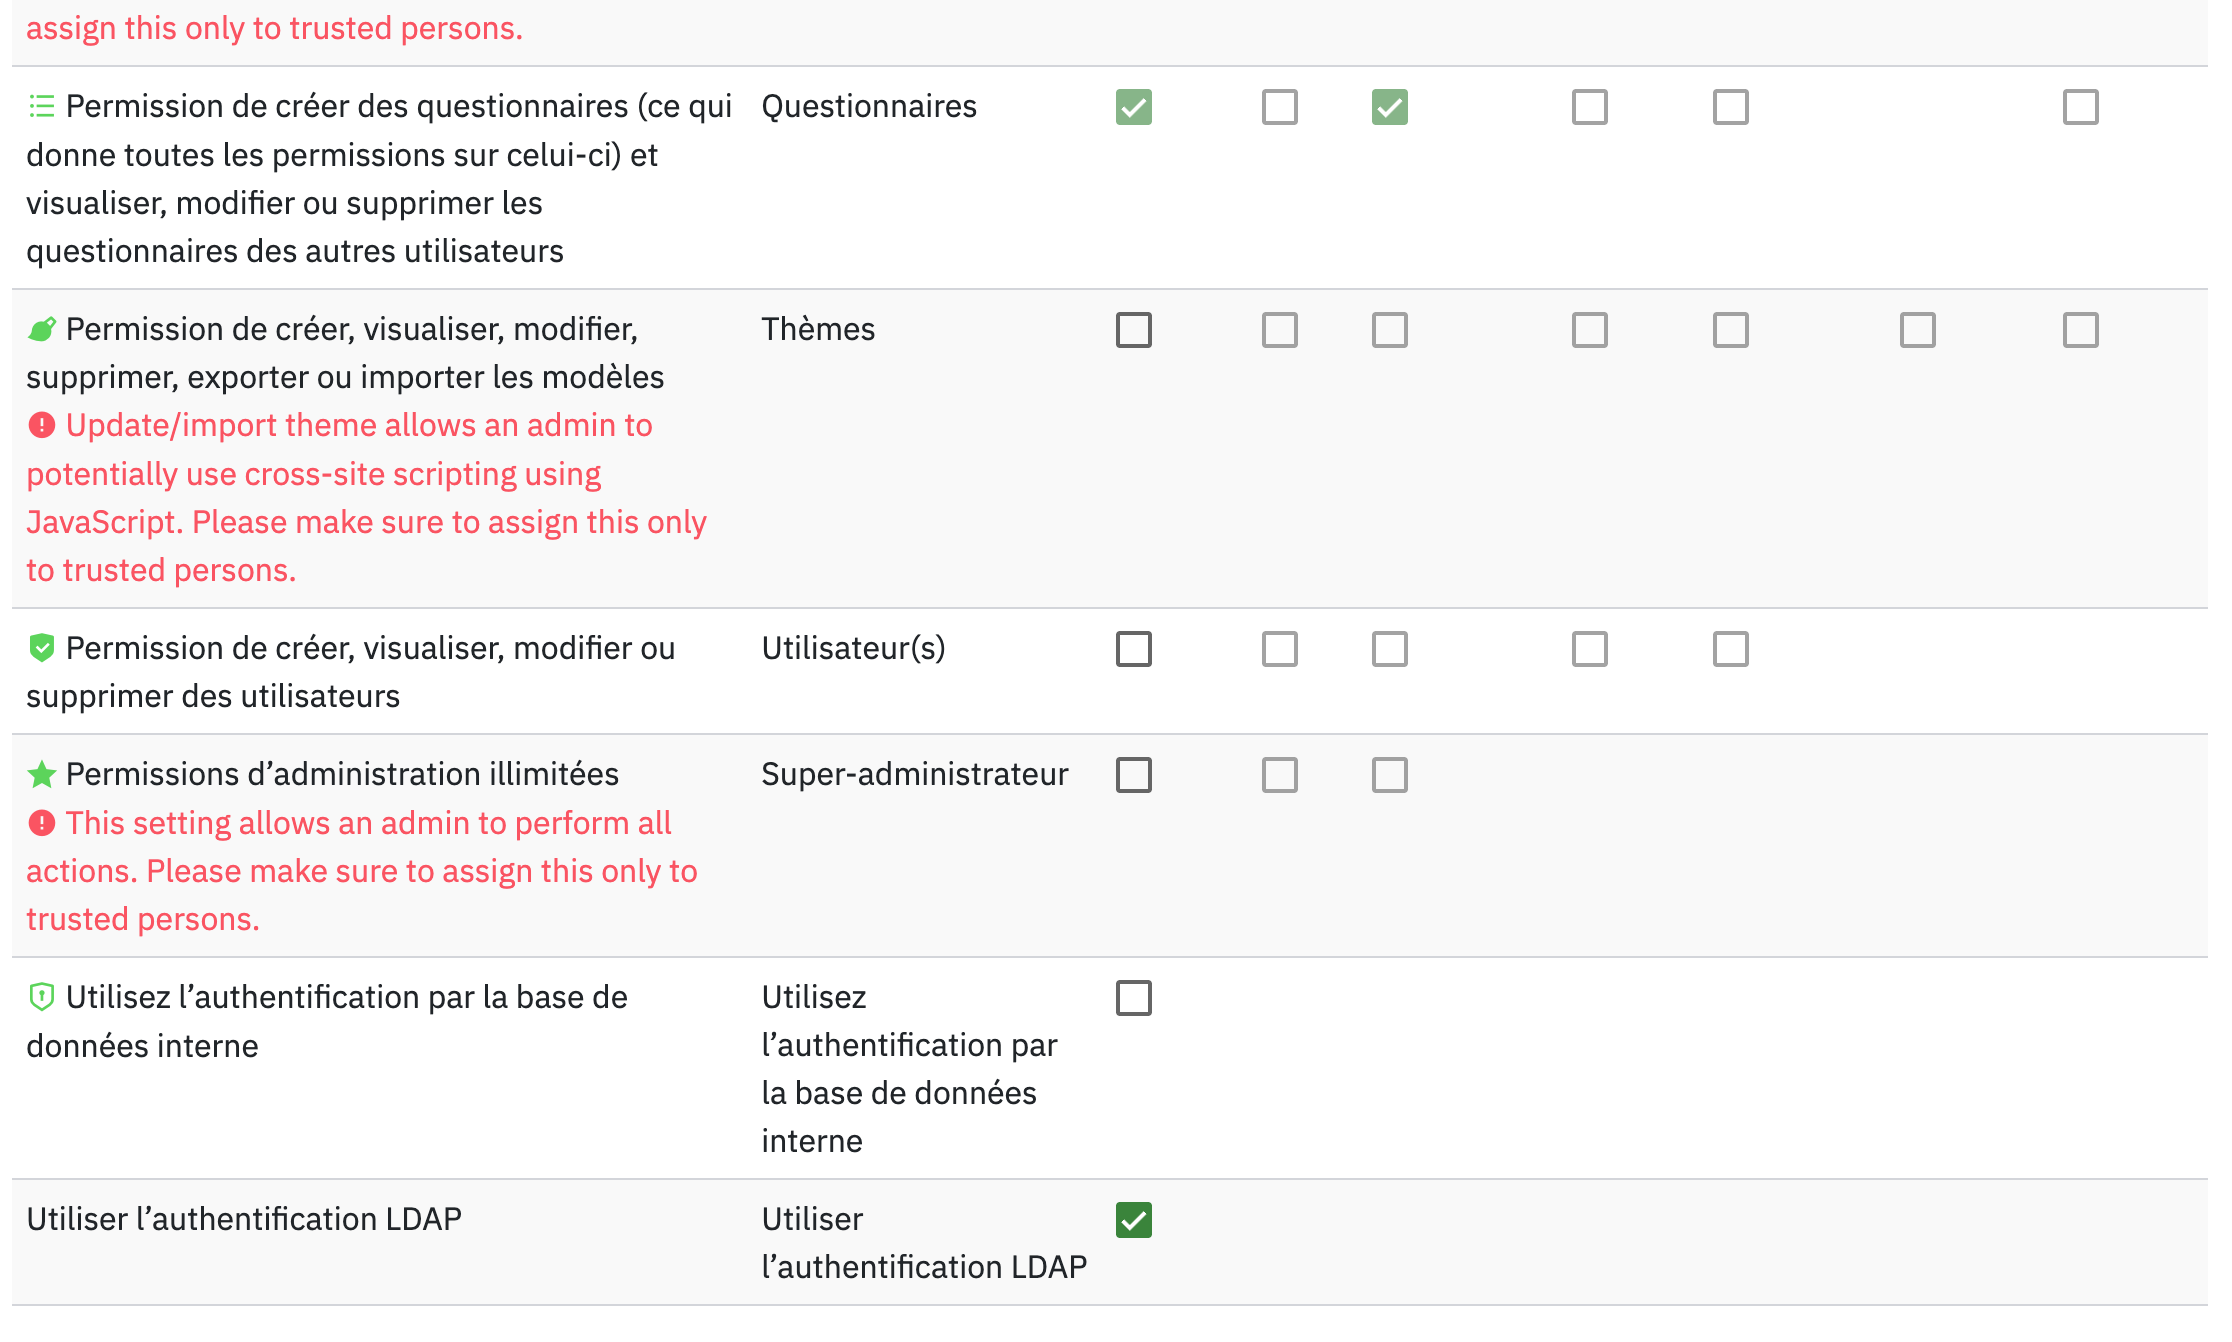
Task: Click the 'Permissions d'administration illimitées' text
Action: click(x=342, y=774)
